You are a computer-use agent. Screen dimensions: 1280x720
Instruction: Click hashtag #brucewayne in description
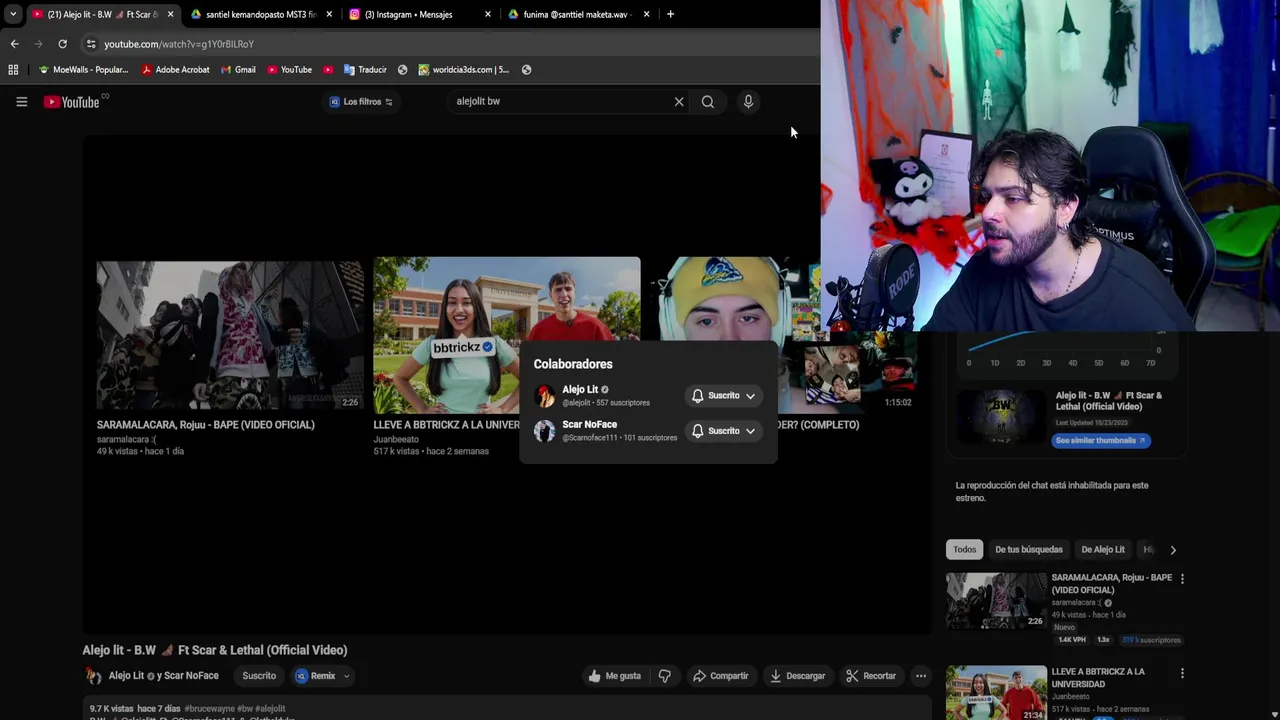[210, 708]
